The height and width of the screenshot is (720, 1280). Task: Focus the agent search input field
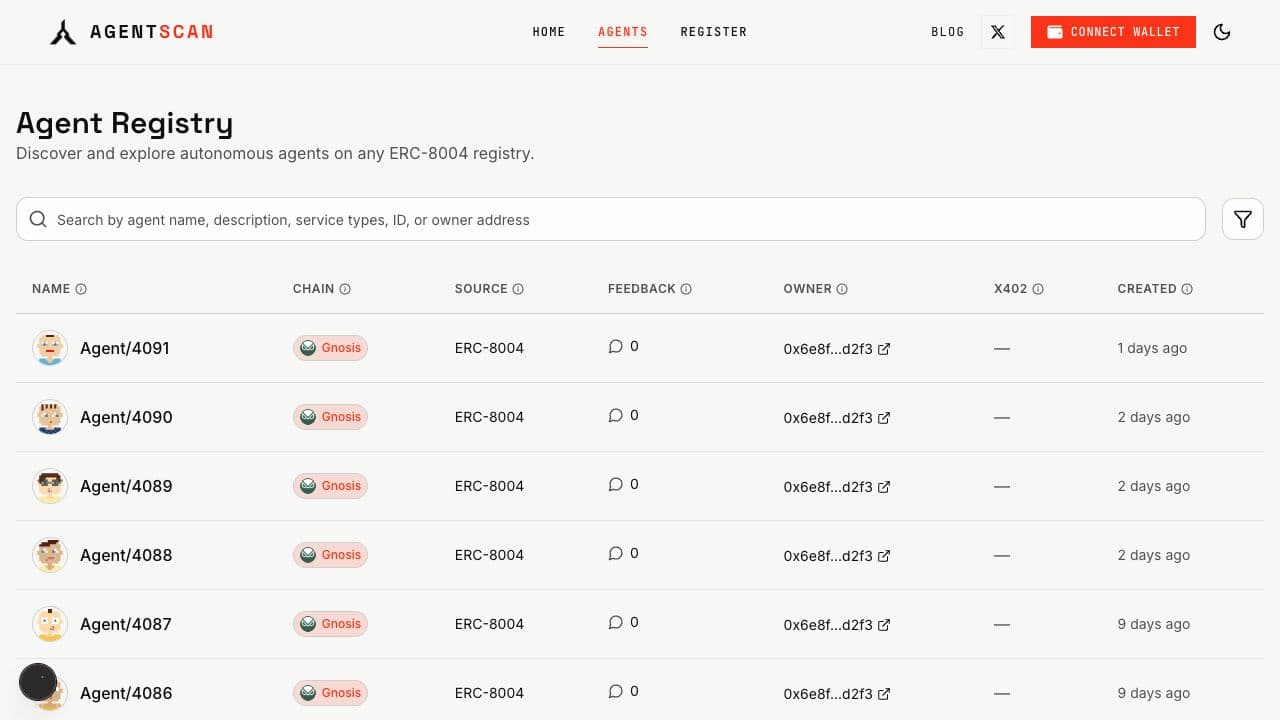[x=610, y=219]
